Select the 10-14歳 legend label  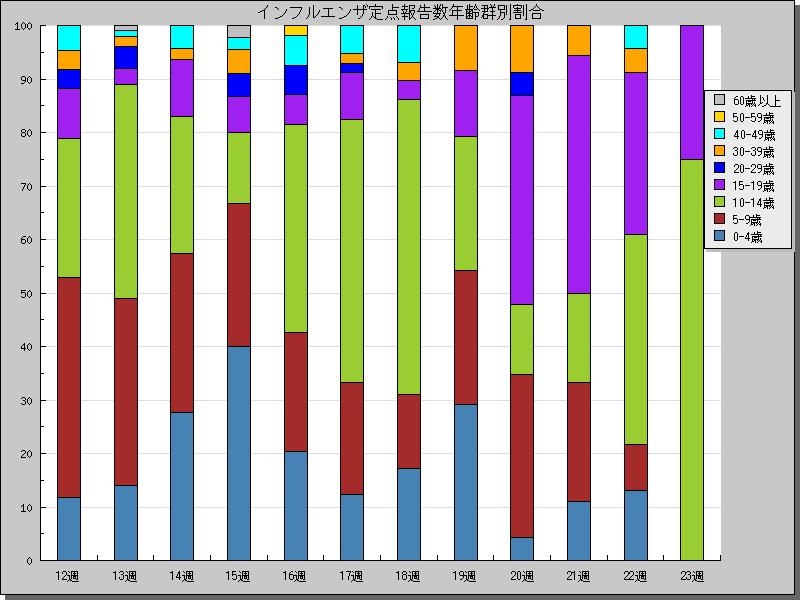tap(753, 203)
